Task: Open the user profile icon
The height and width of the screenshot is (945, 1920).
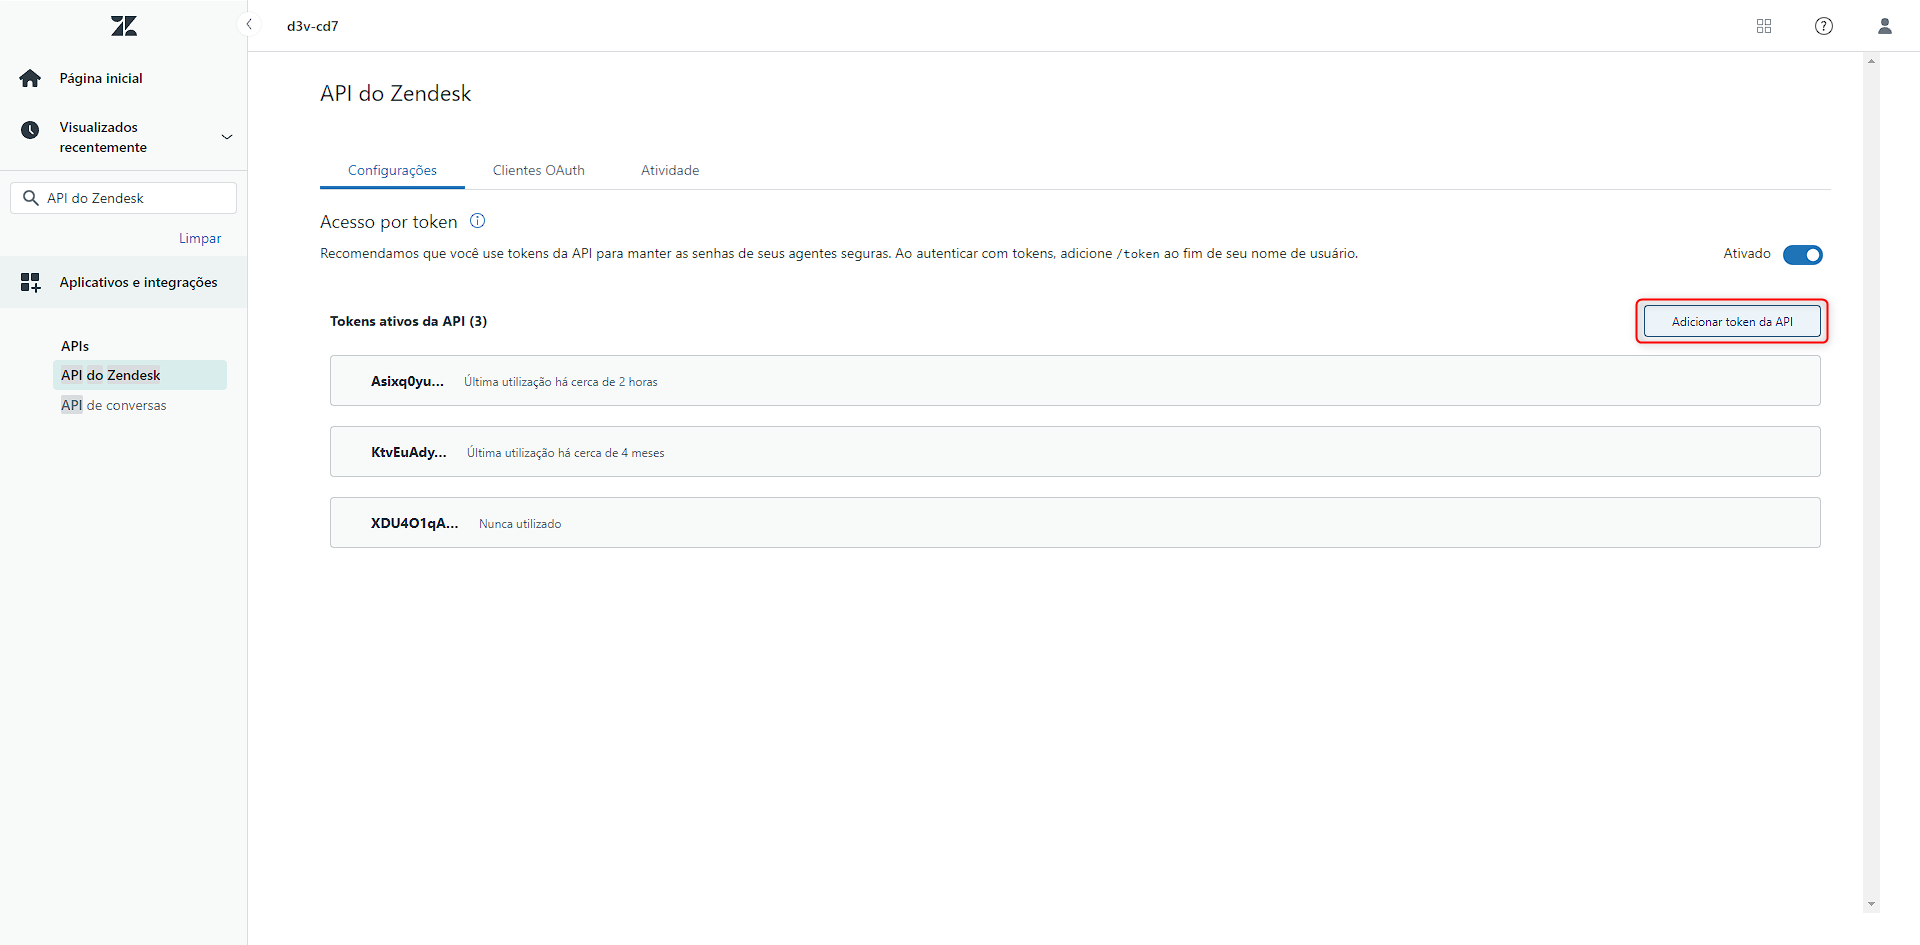Action: [1885, 26]
